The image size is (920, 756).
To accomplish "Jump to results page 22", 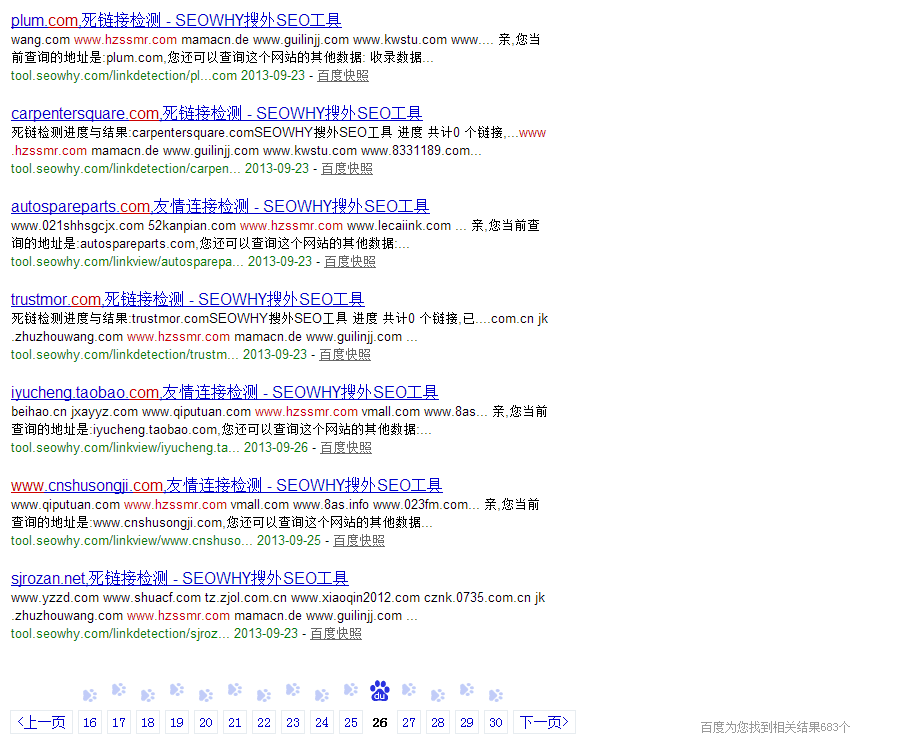I will pyautogui.click(x=264, y=722).
